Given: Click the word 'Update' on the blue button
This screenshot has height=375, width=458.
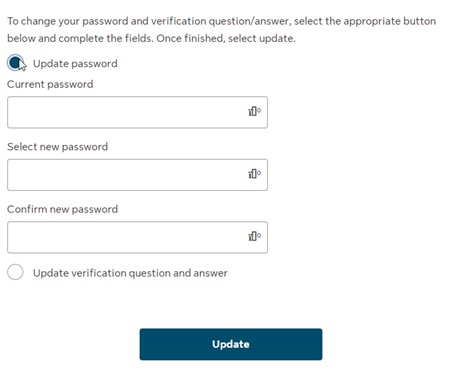Looking at the screenshot, I should (231, 344).
